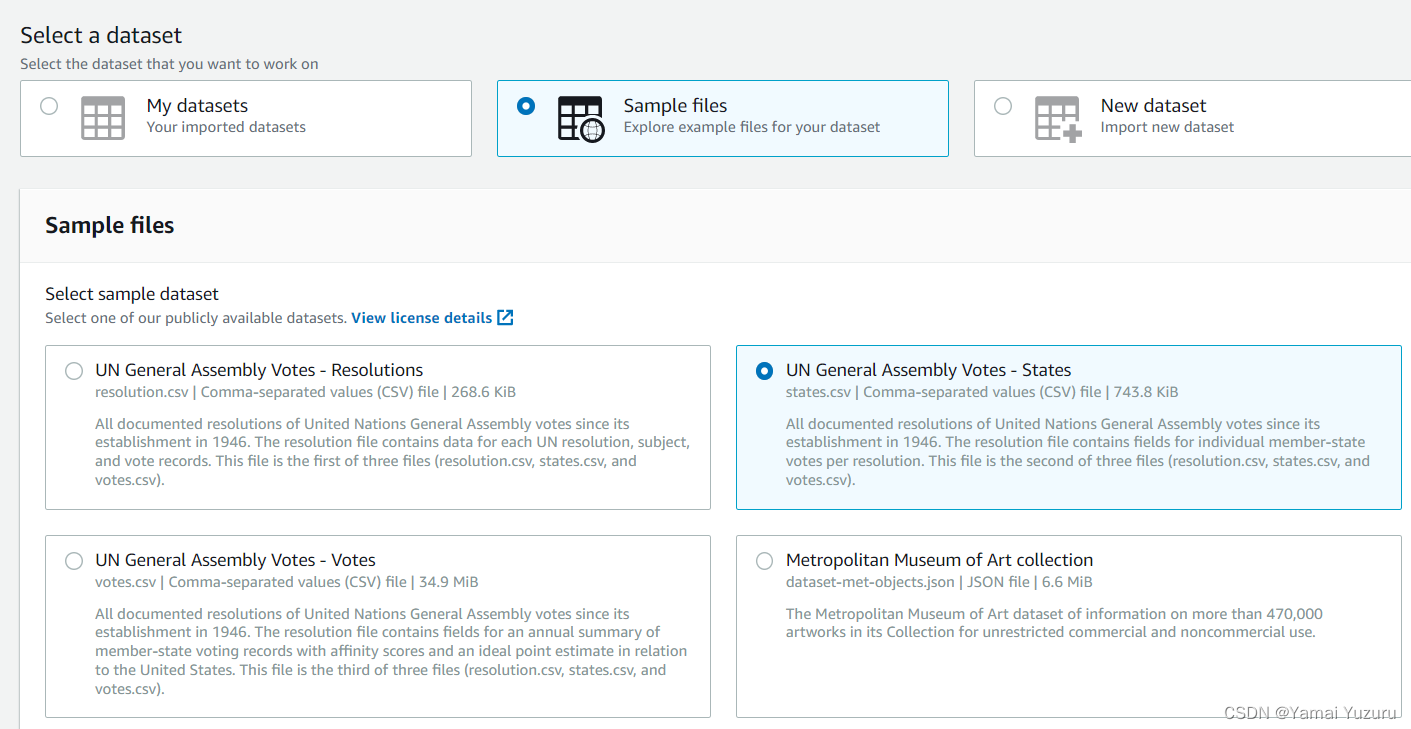Click the states.csv dataset description text

[1078, 452]
